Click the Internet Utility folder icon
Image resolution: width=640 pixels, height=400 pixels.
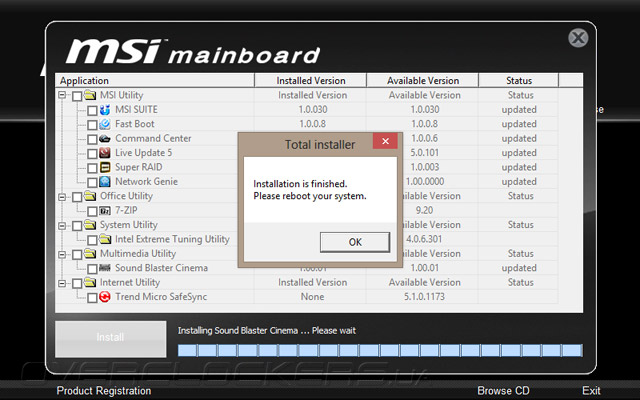(90, 282)
